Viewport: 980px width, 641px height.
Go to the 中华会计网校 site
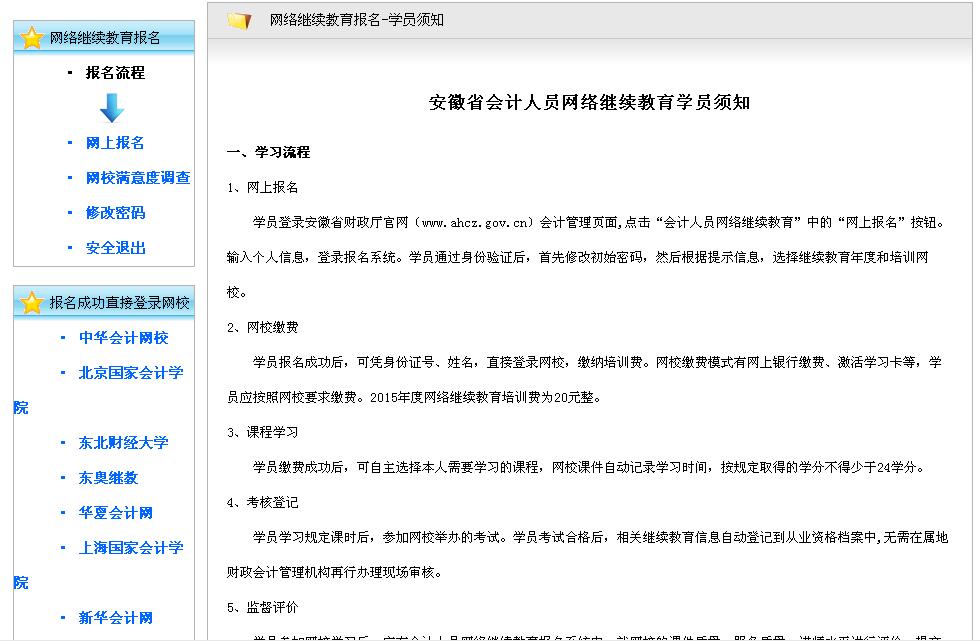(x=123, y=338)
